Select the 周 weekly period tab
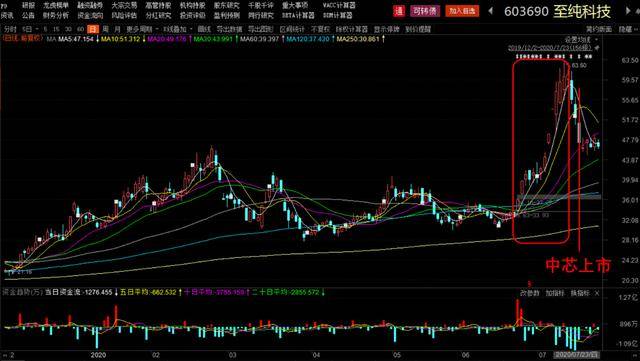640x361 pixels. [x=105, y=29]
